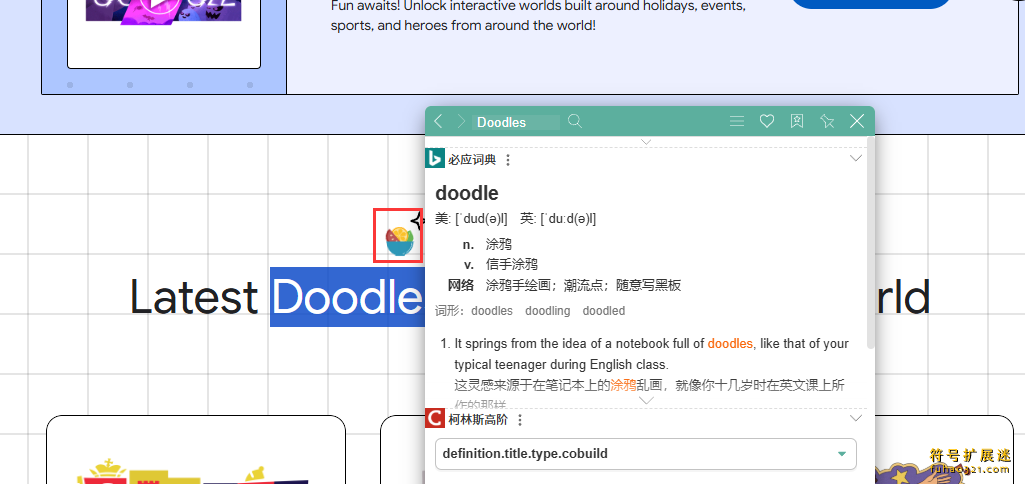Collapse the 柯林斯高阶 section chevron
Screen dimensions: 1025x484
point(856,418)
